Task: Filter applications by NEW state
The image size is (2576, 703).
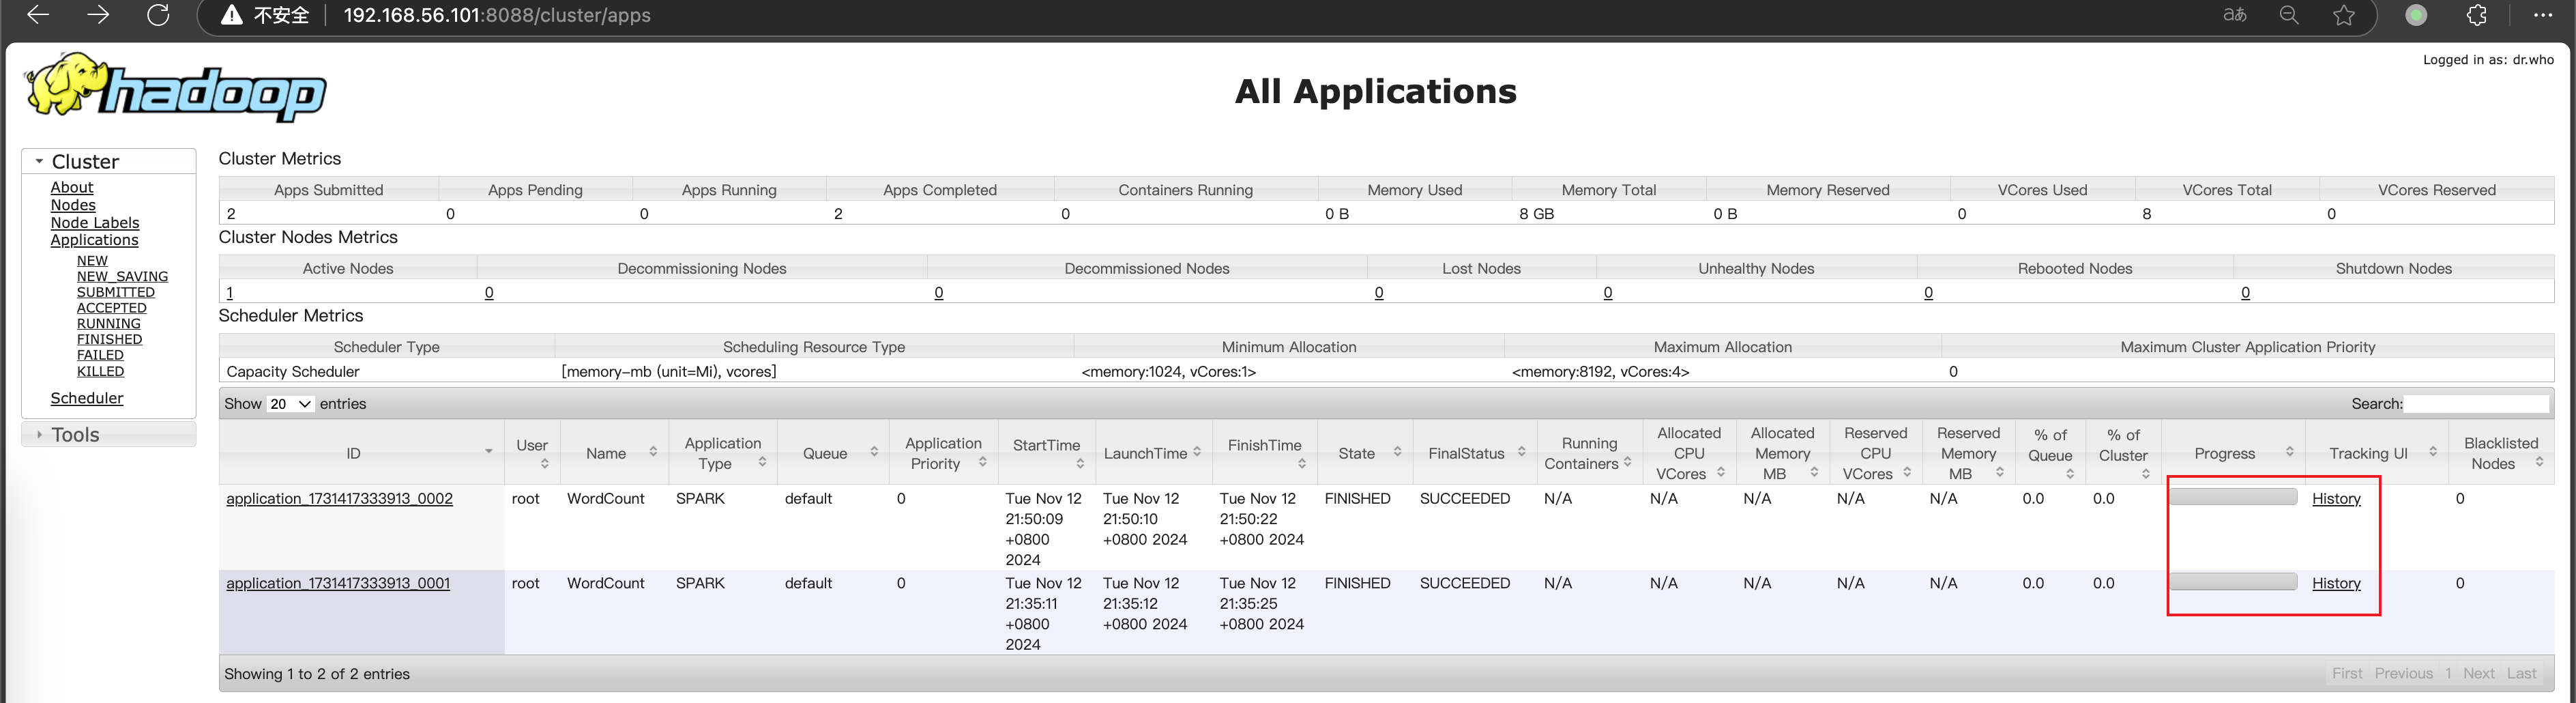Action: point(92,261)
